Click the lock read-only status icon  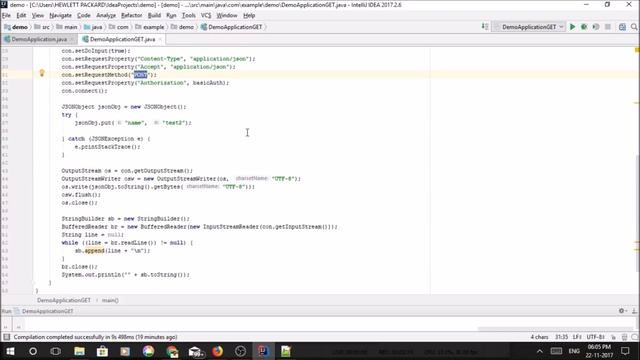tap(613, 337)
